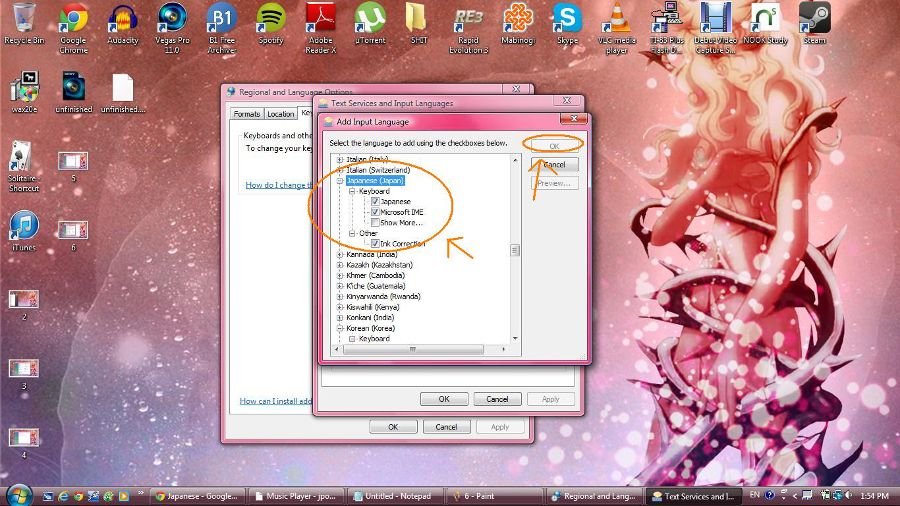Open Google Chrome desktop shortcut
900x506 pixels.
point(73,20)
